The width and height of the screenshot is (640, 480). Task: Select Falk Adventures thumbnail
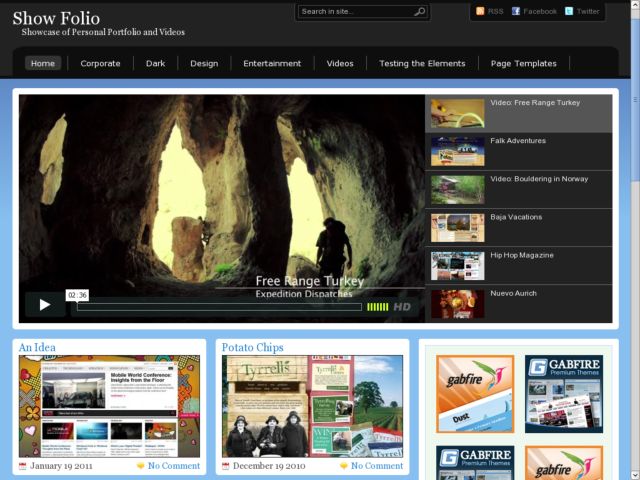pyautogui.click(x=458, y=151)
